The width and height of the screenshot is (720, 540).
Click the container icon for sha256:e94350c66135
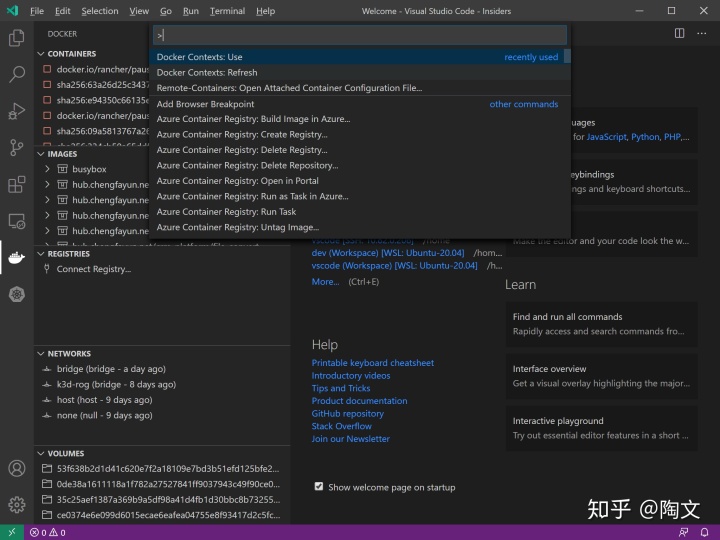[x=47, y=100]
